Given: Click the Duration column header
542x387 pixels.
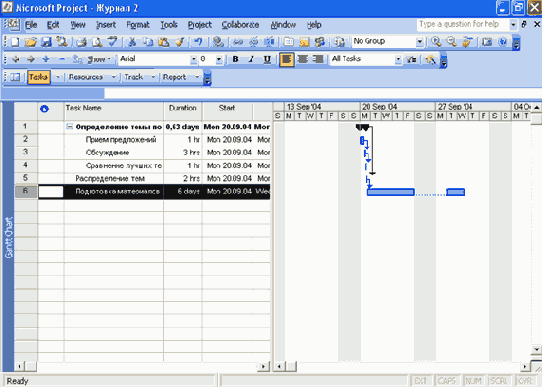Looking at the screenshot, I should (x=183, y=111).
